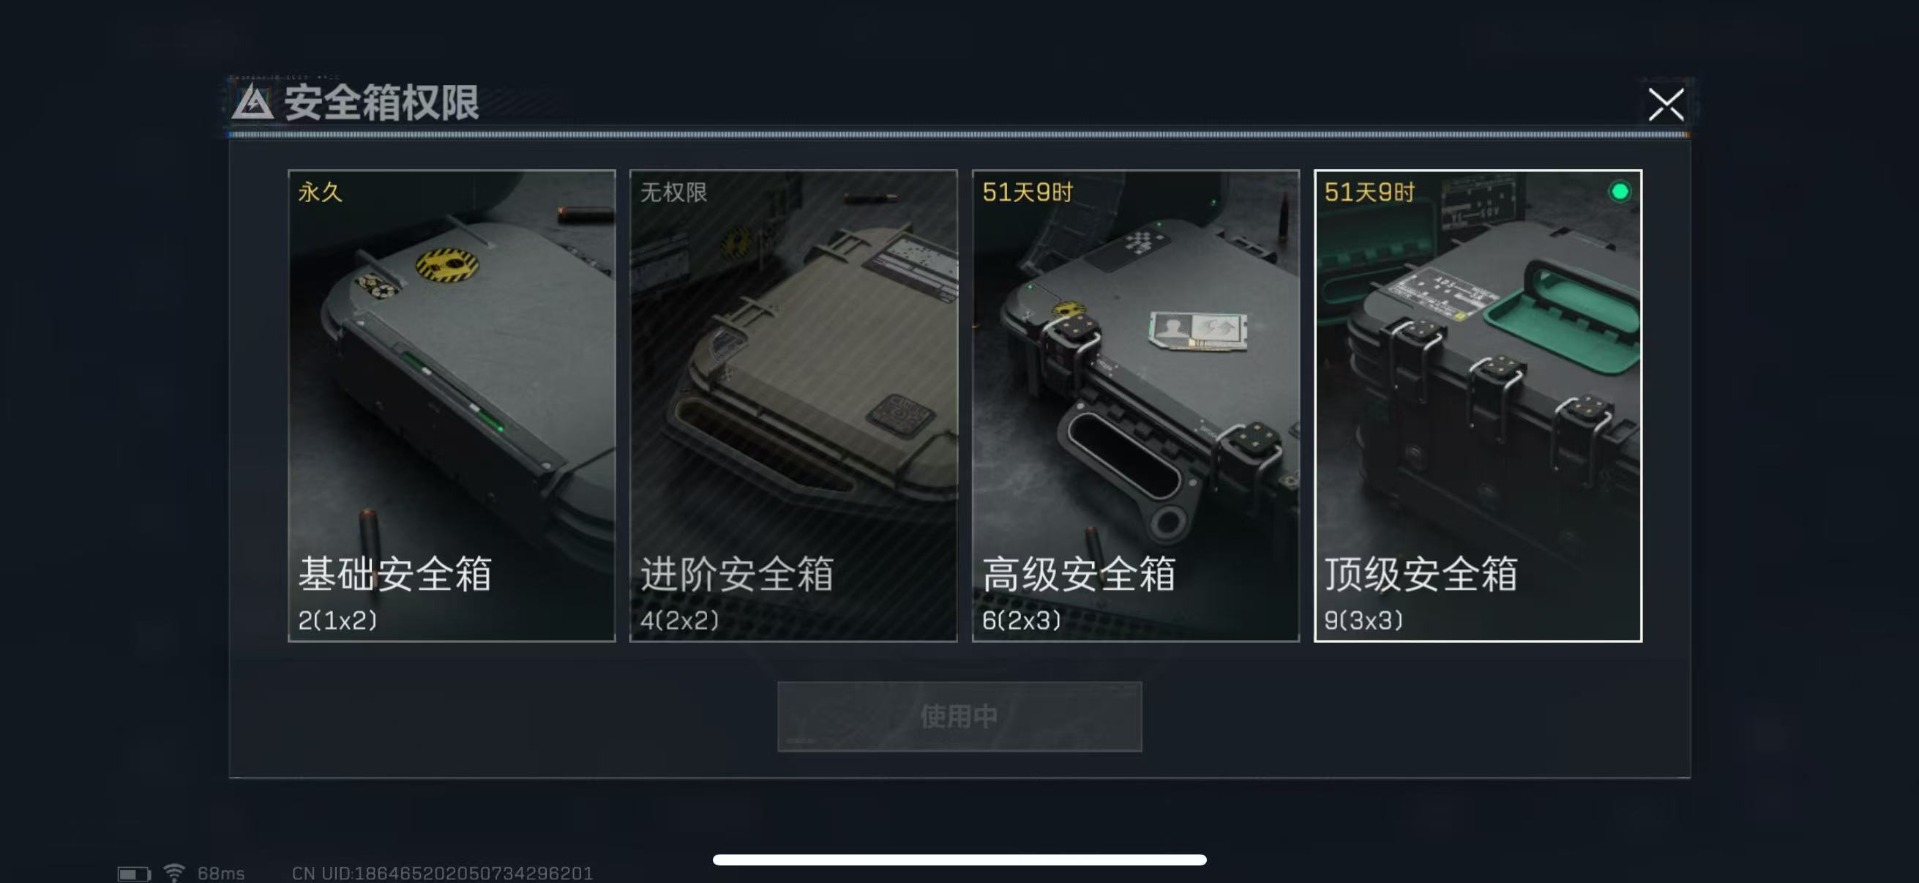Click the 2(1x2) capacity text
The width and height of the screenshot is (1919, 883).
point(338,620)
